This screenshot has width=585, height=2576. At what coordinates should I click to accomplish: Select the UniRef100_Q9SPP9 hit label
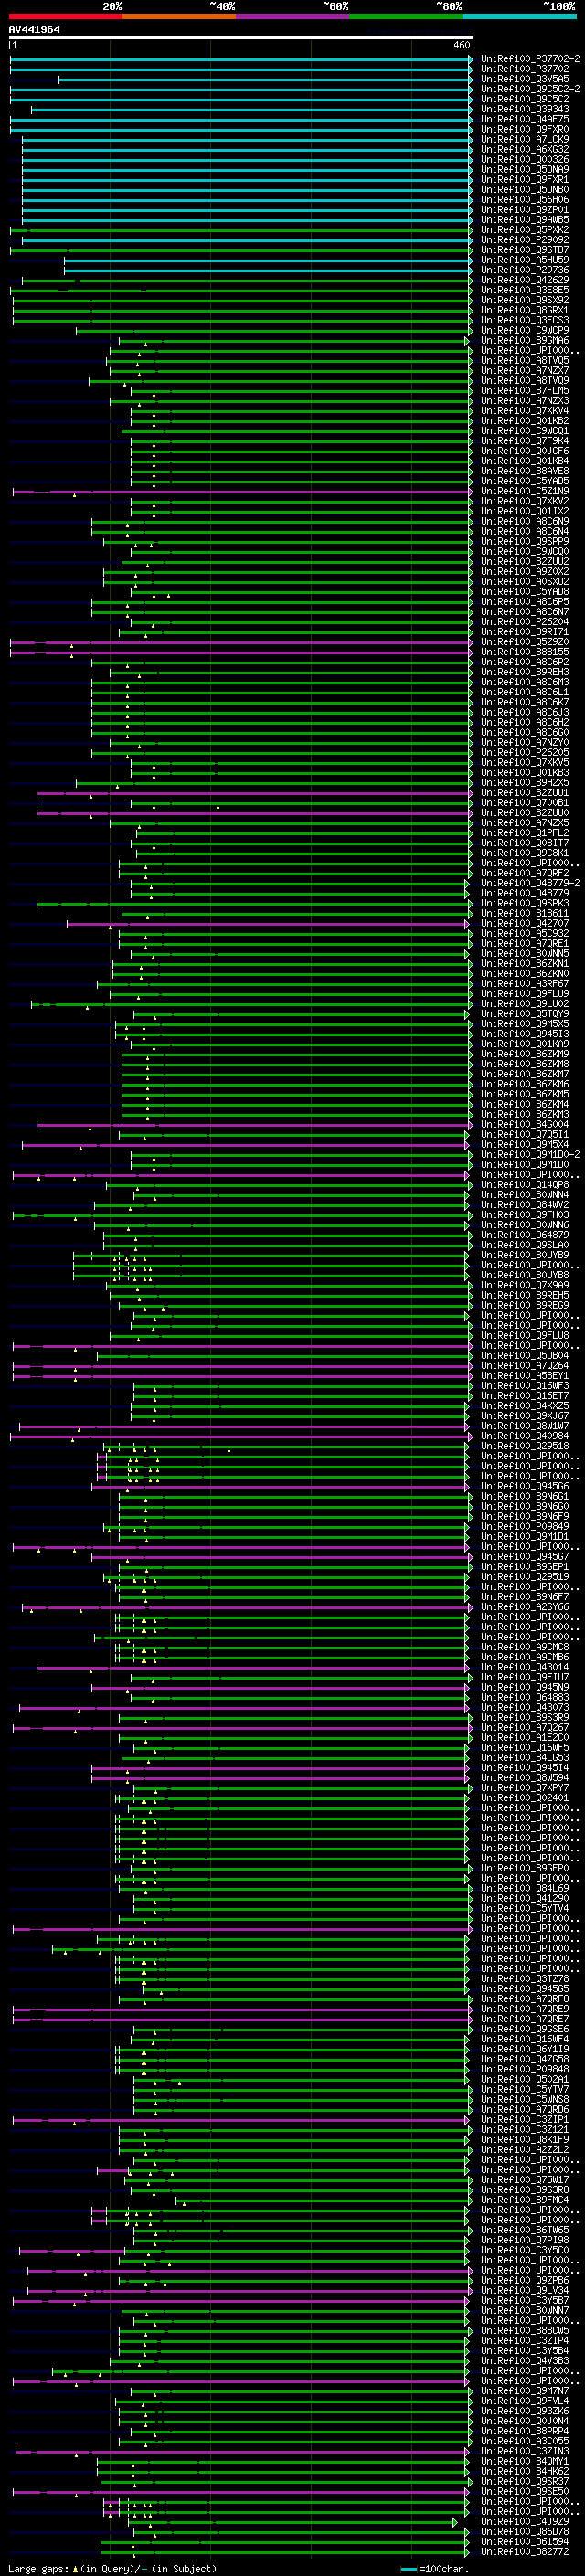pyautogui.click(x=524, y=541)
